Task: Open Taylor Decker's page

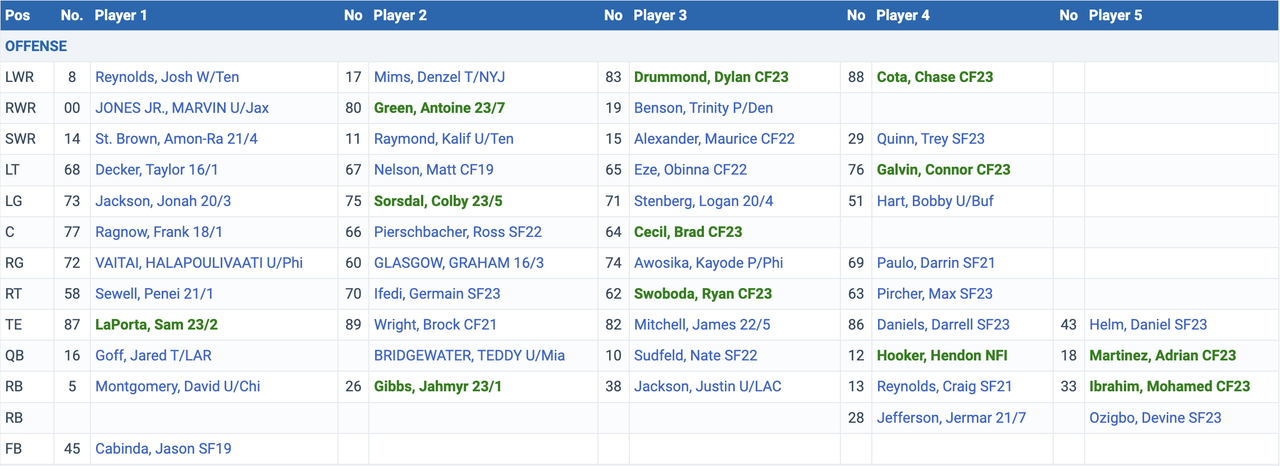Action: [x=153, y=170]
